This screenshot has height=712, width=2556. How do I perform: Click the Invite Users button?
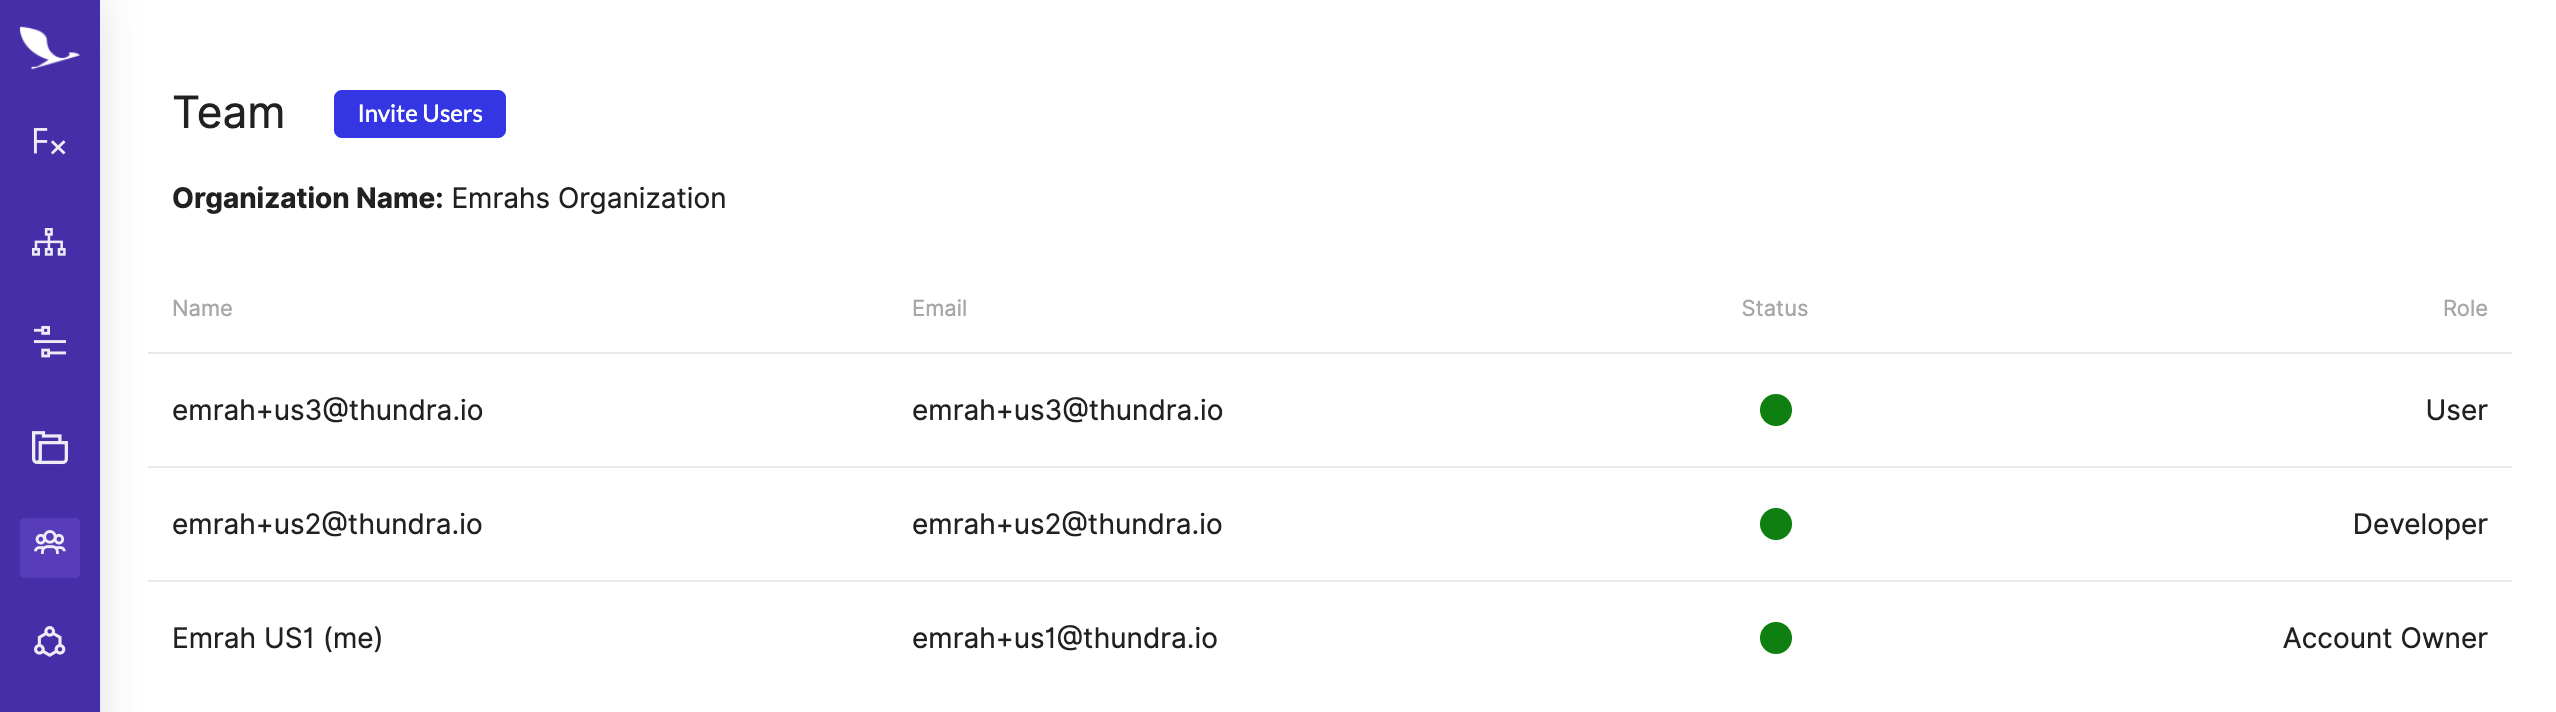(420, 114)
